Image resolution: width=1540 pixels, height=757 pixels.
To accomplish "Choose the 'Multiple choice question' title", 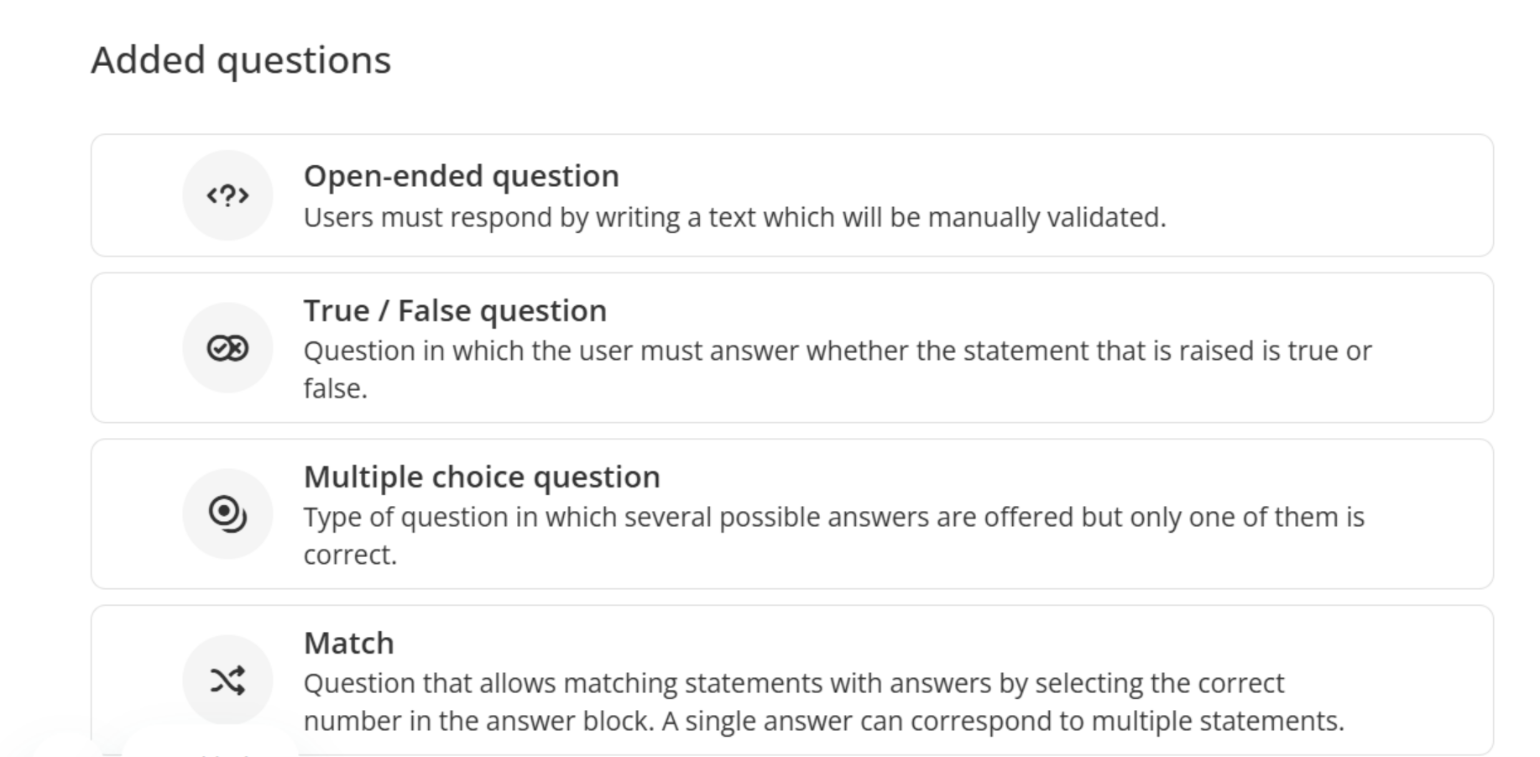I will click(482, 477).
